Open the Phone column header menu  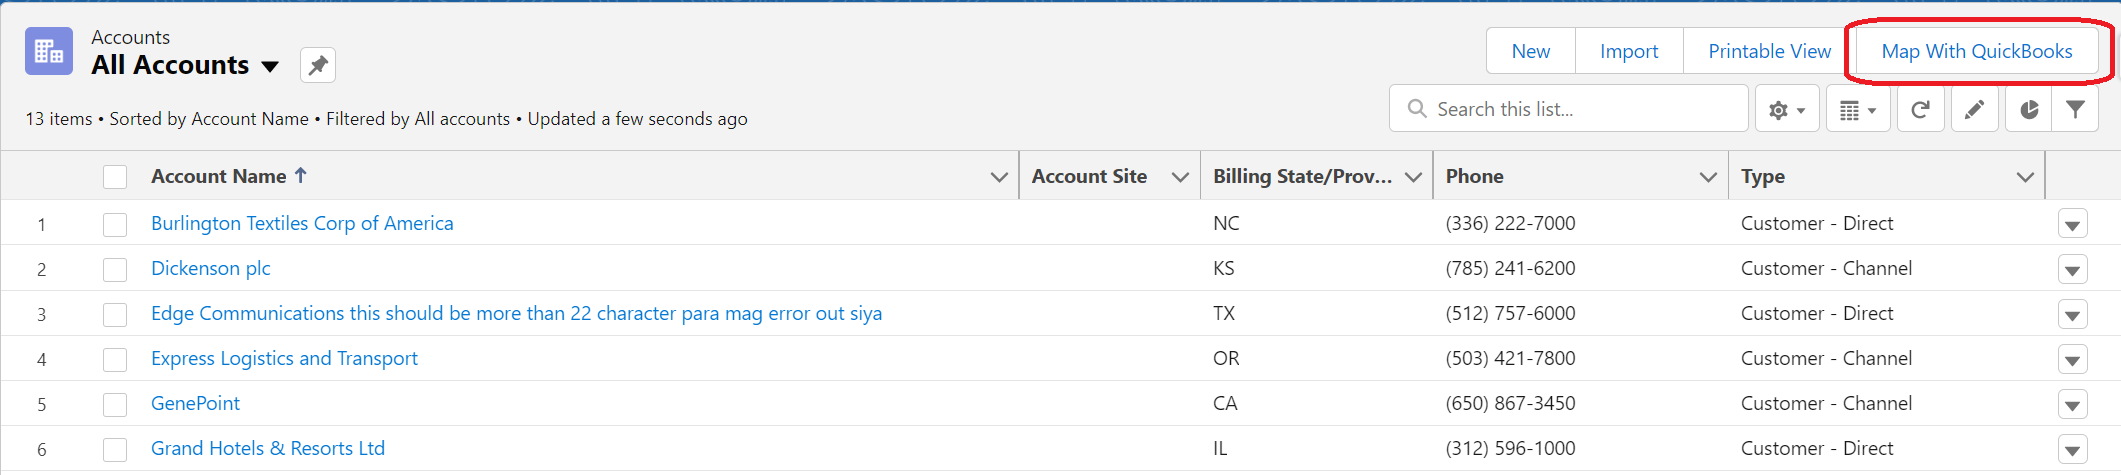pyautogui.click(x=1707, y=177)
